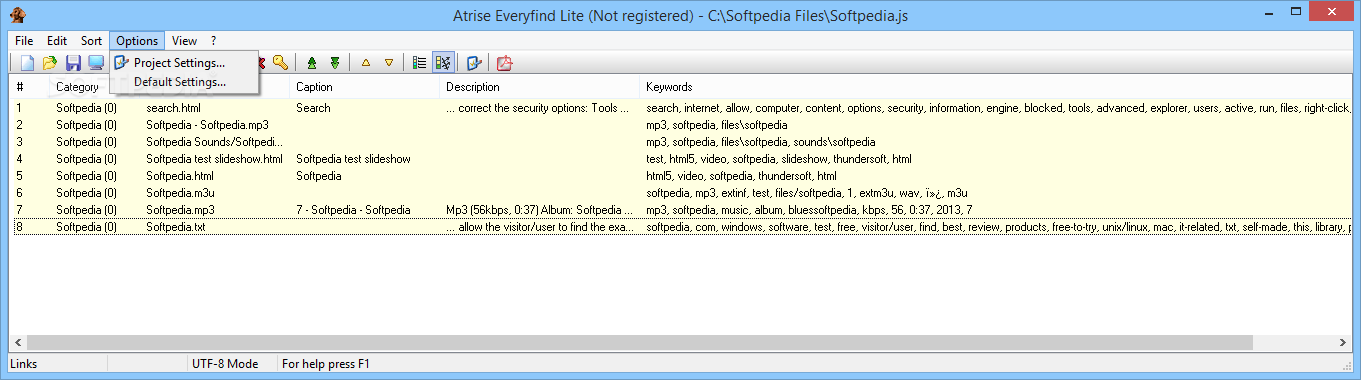Open the ? help menu

(213, 41)
